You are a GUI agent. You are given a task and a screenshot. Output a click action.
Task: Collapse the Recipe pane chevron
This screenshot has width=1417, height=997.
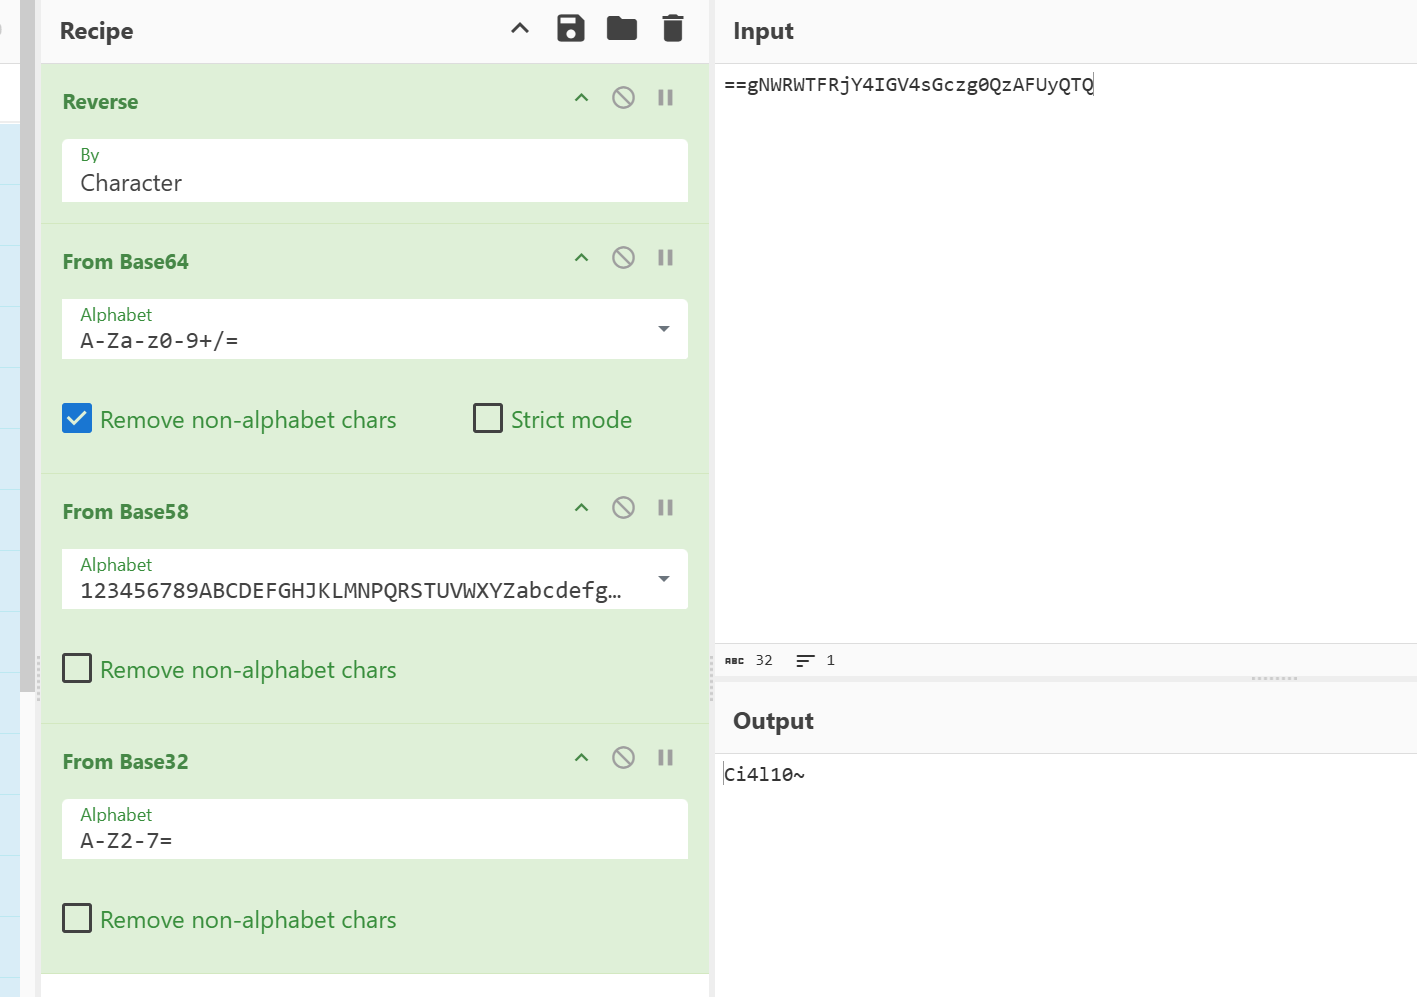click(x=520, y=29)
